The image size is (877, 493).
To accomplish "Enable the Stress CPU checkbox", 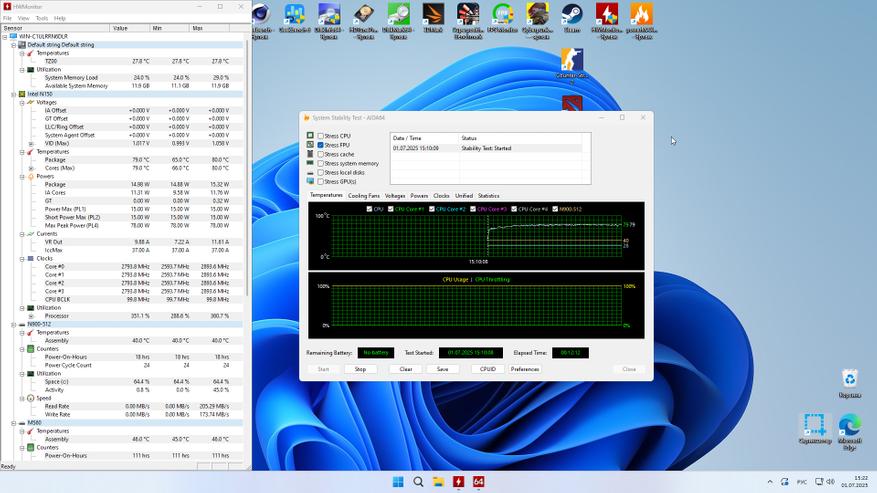I will (321, 135).
